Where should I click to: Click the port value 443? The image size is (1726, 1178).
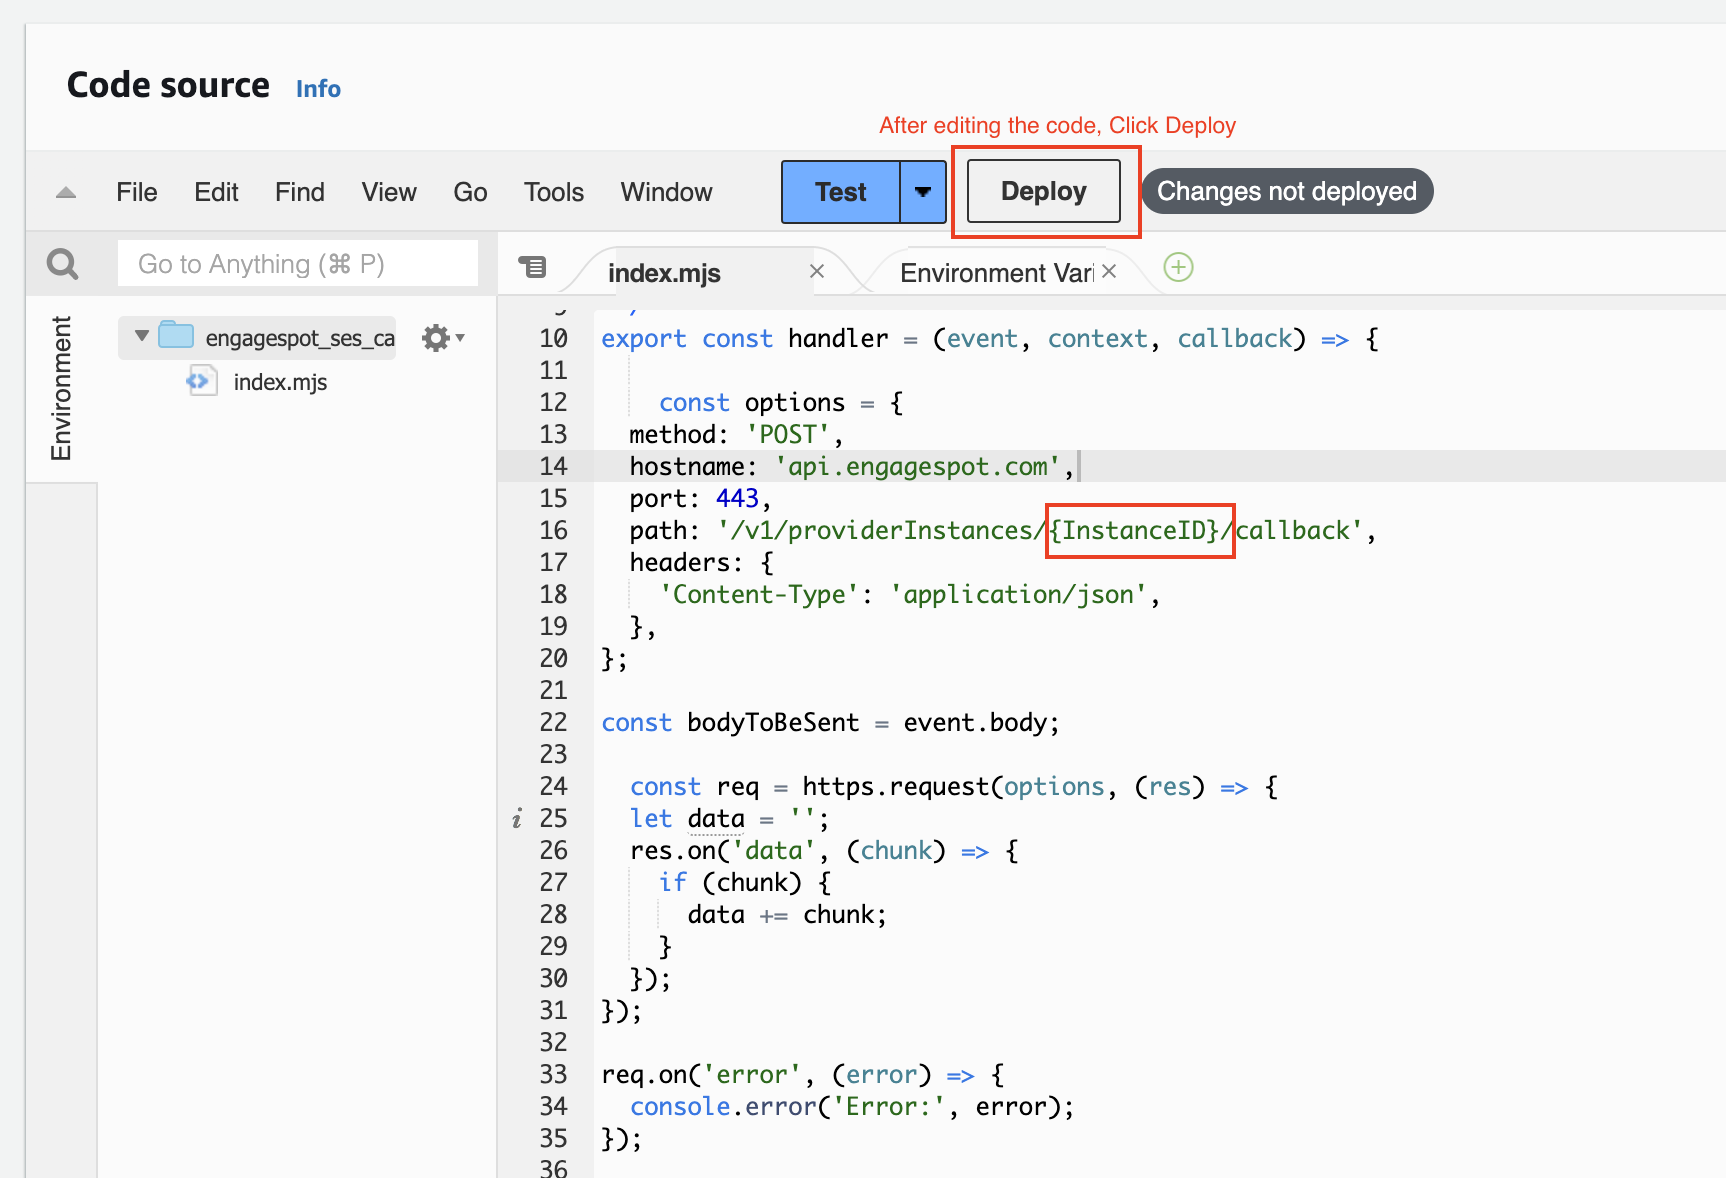coord(737,499)
